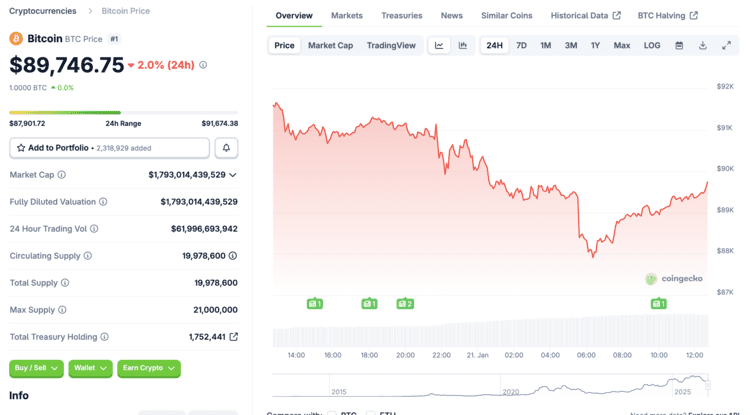Select the 7D time range
The width and height of the screenshot is (750, 415).
point(521,46)
